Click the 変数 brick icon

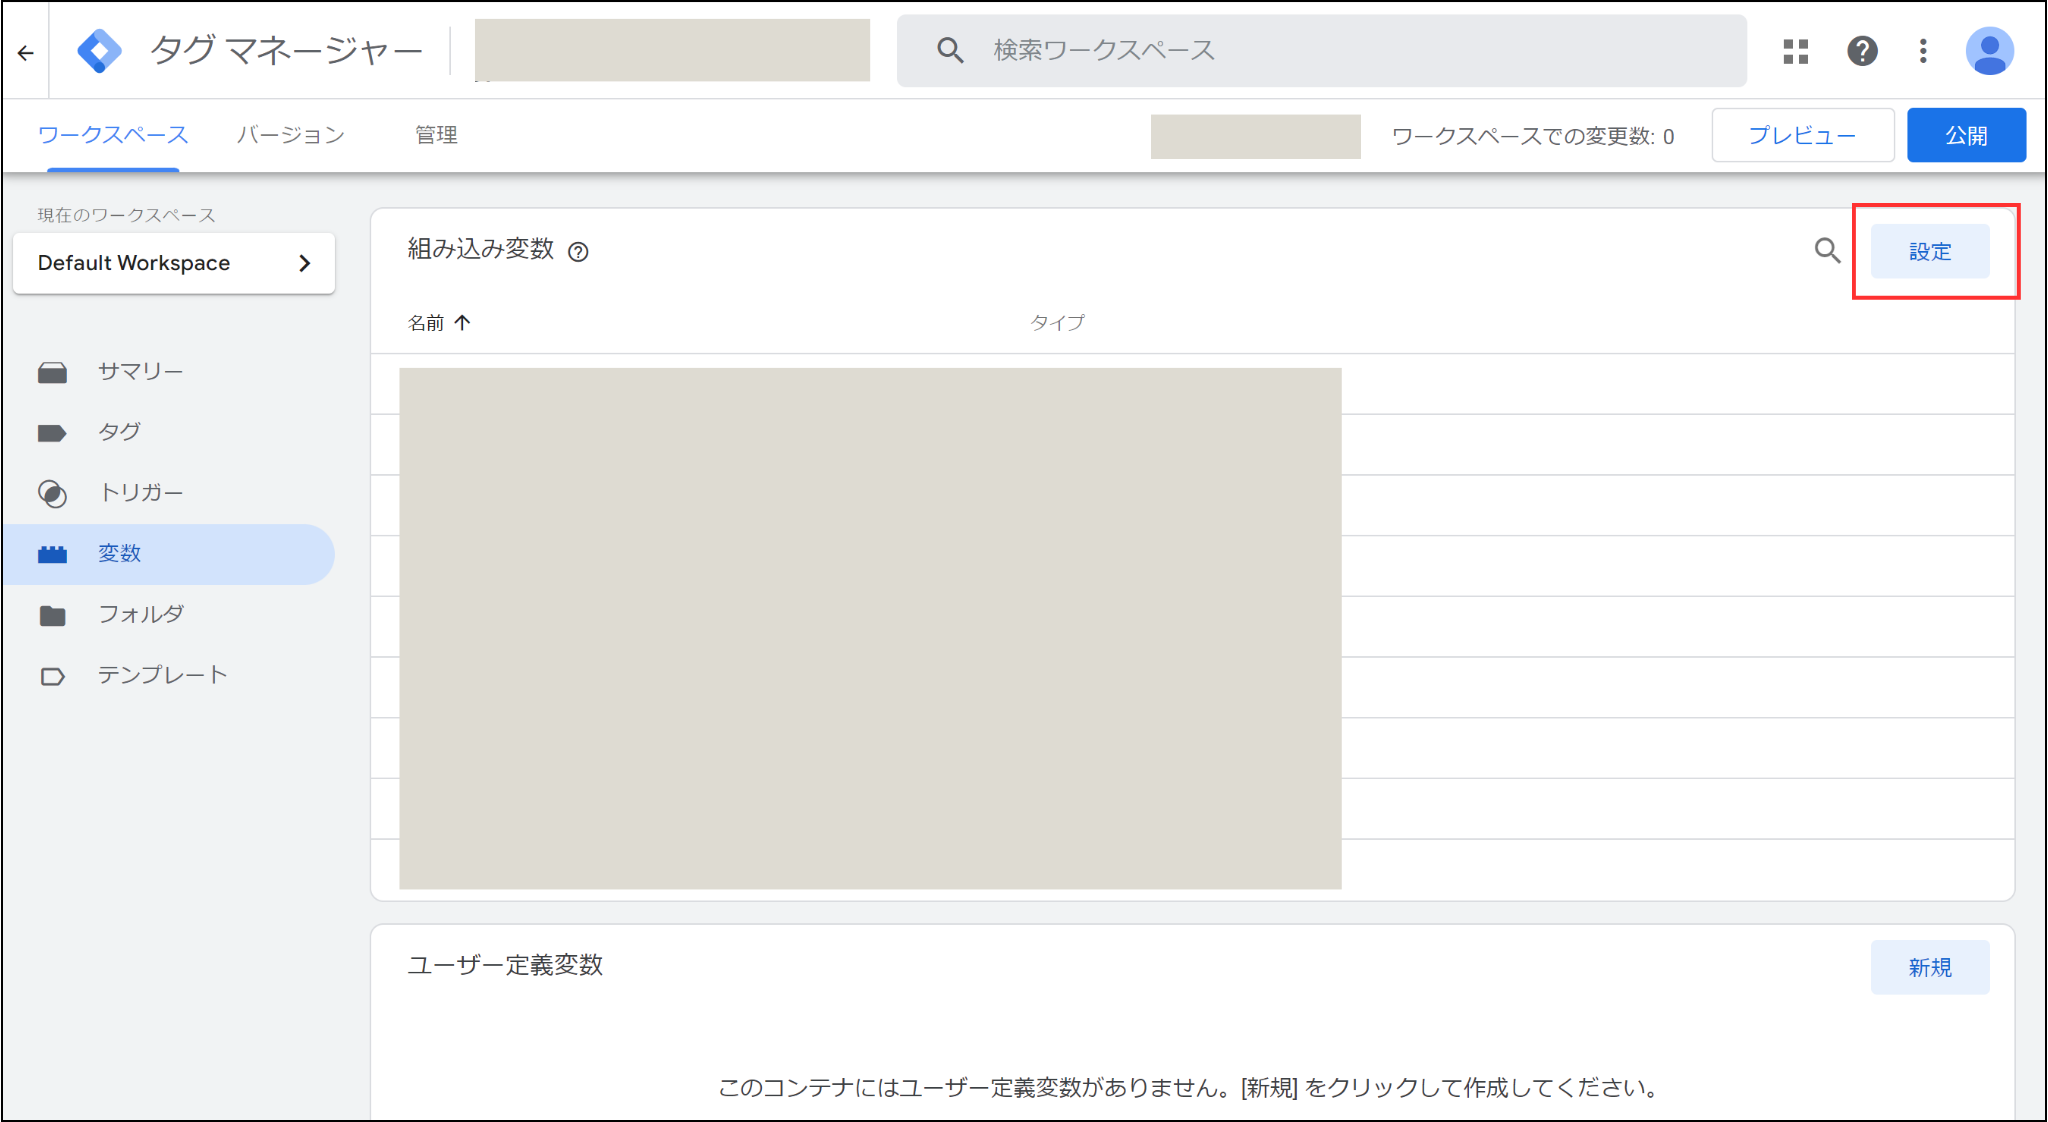(x=52, y=554)
